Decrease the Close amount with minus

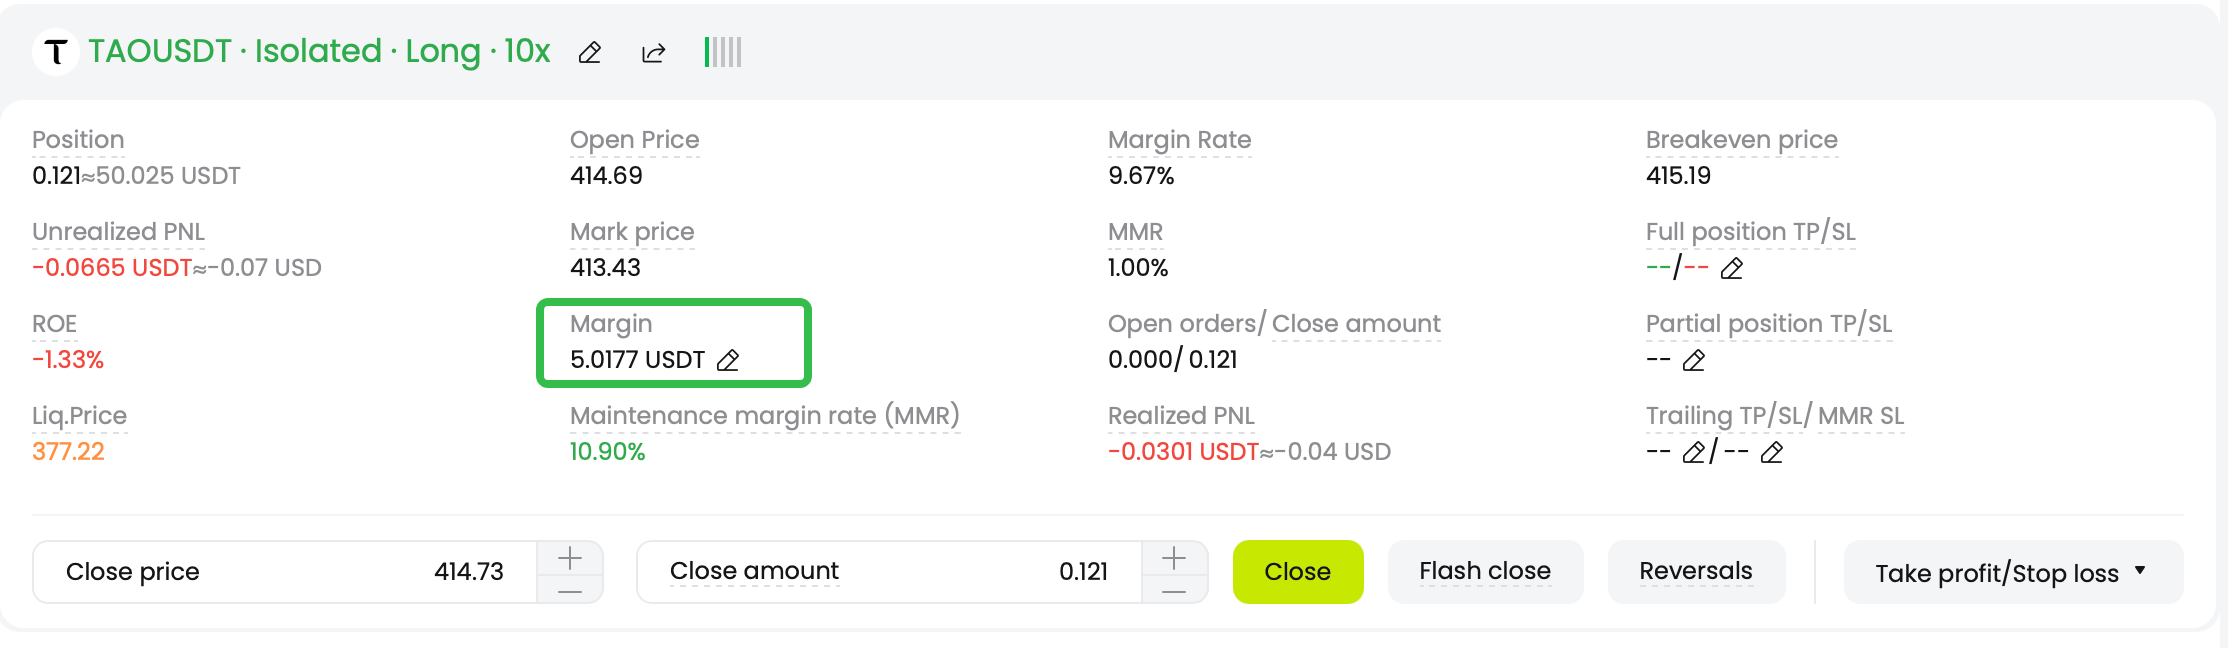point(1174,590)
